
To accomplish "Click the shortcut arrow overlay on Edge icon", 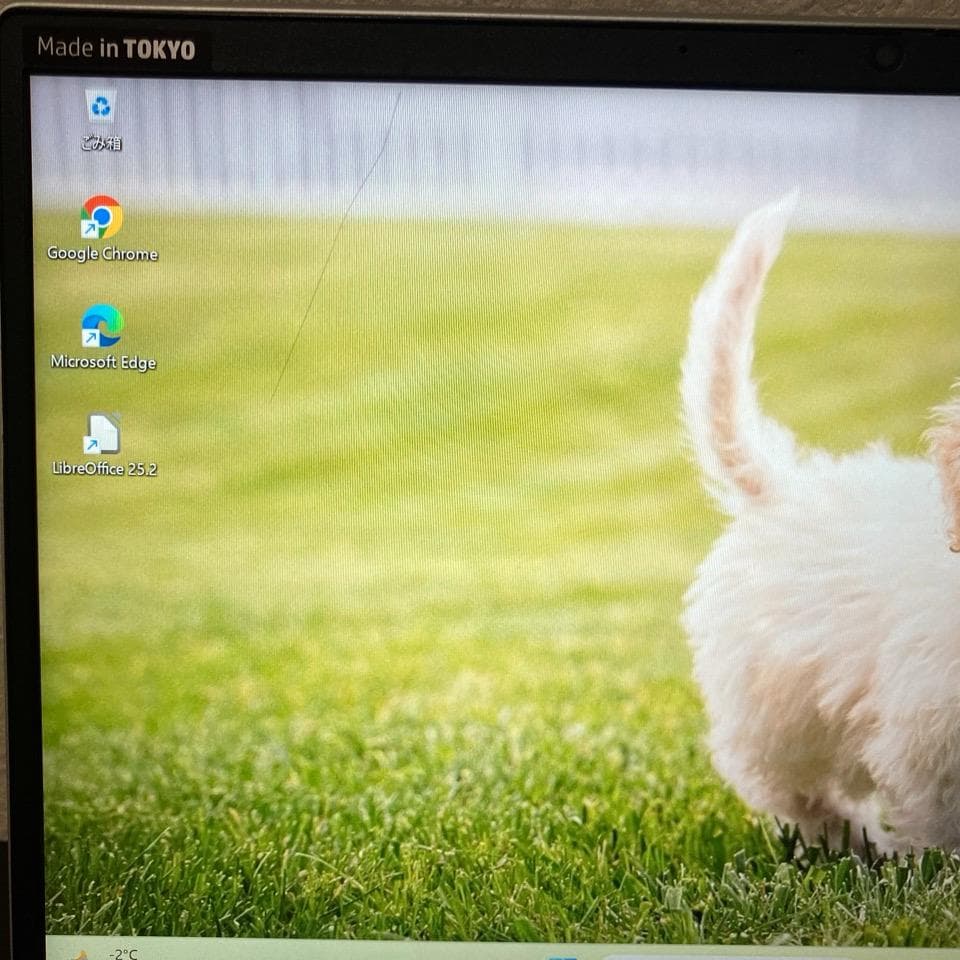I will point(90,339).
